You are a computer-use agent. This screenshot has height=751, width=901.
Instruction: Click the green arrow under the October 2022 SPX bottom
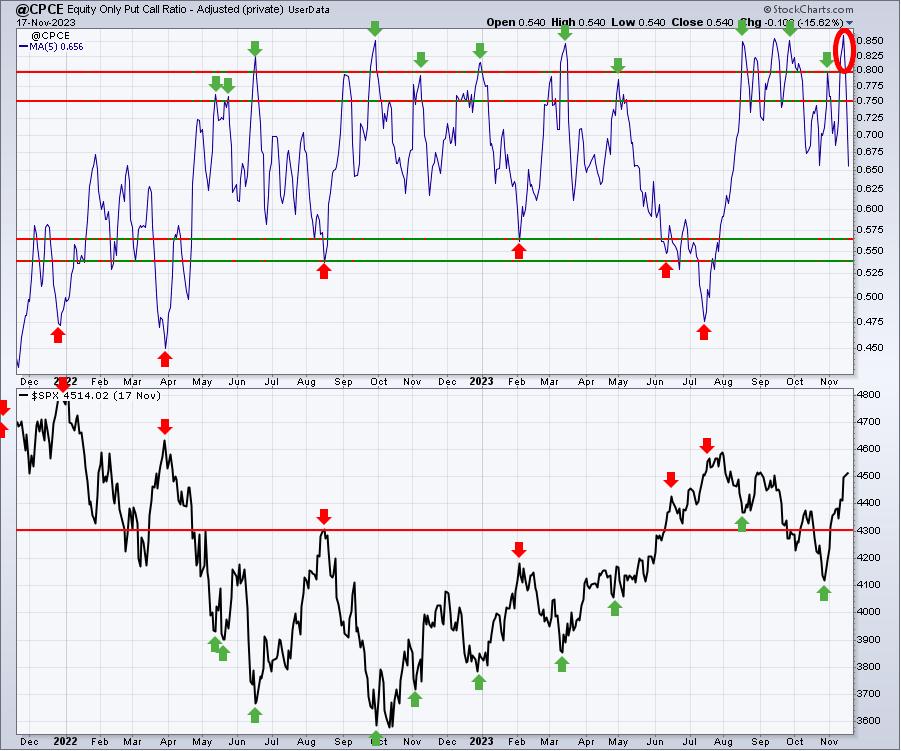(377, 738)
